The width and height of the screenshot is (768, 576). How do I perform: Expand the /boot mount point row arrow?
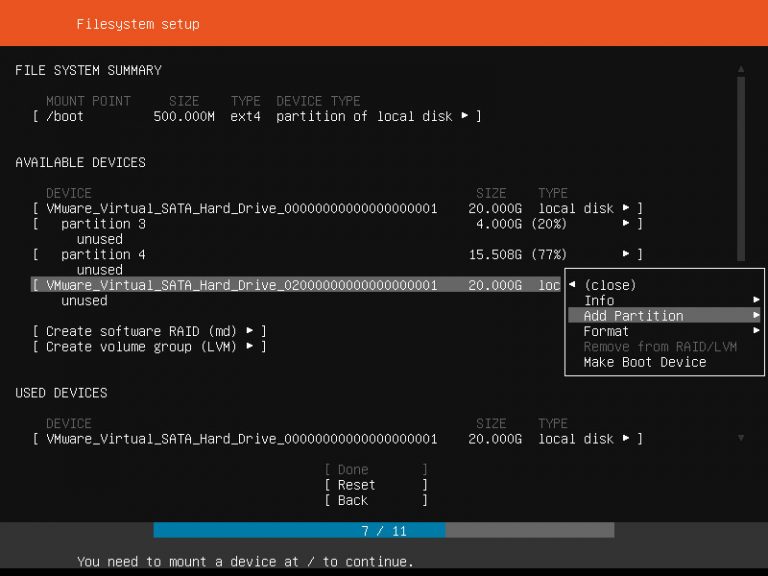click(464, 116)
